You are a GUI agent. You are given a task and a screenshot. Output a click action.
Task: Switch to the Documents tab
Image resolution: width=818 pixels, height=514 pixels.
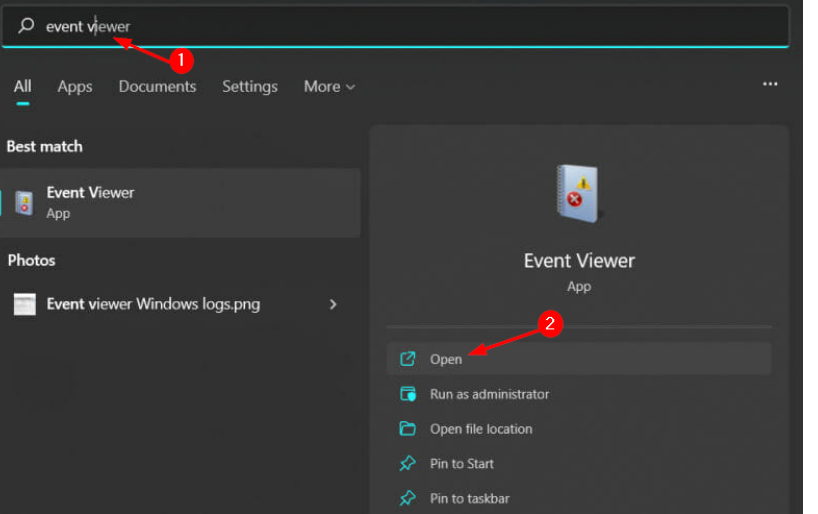pos(157,87)
